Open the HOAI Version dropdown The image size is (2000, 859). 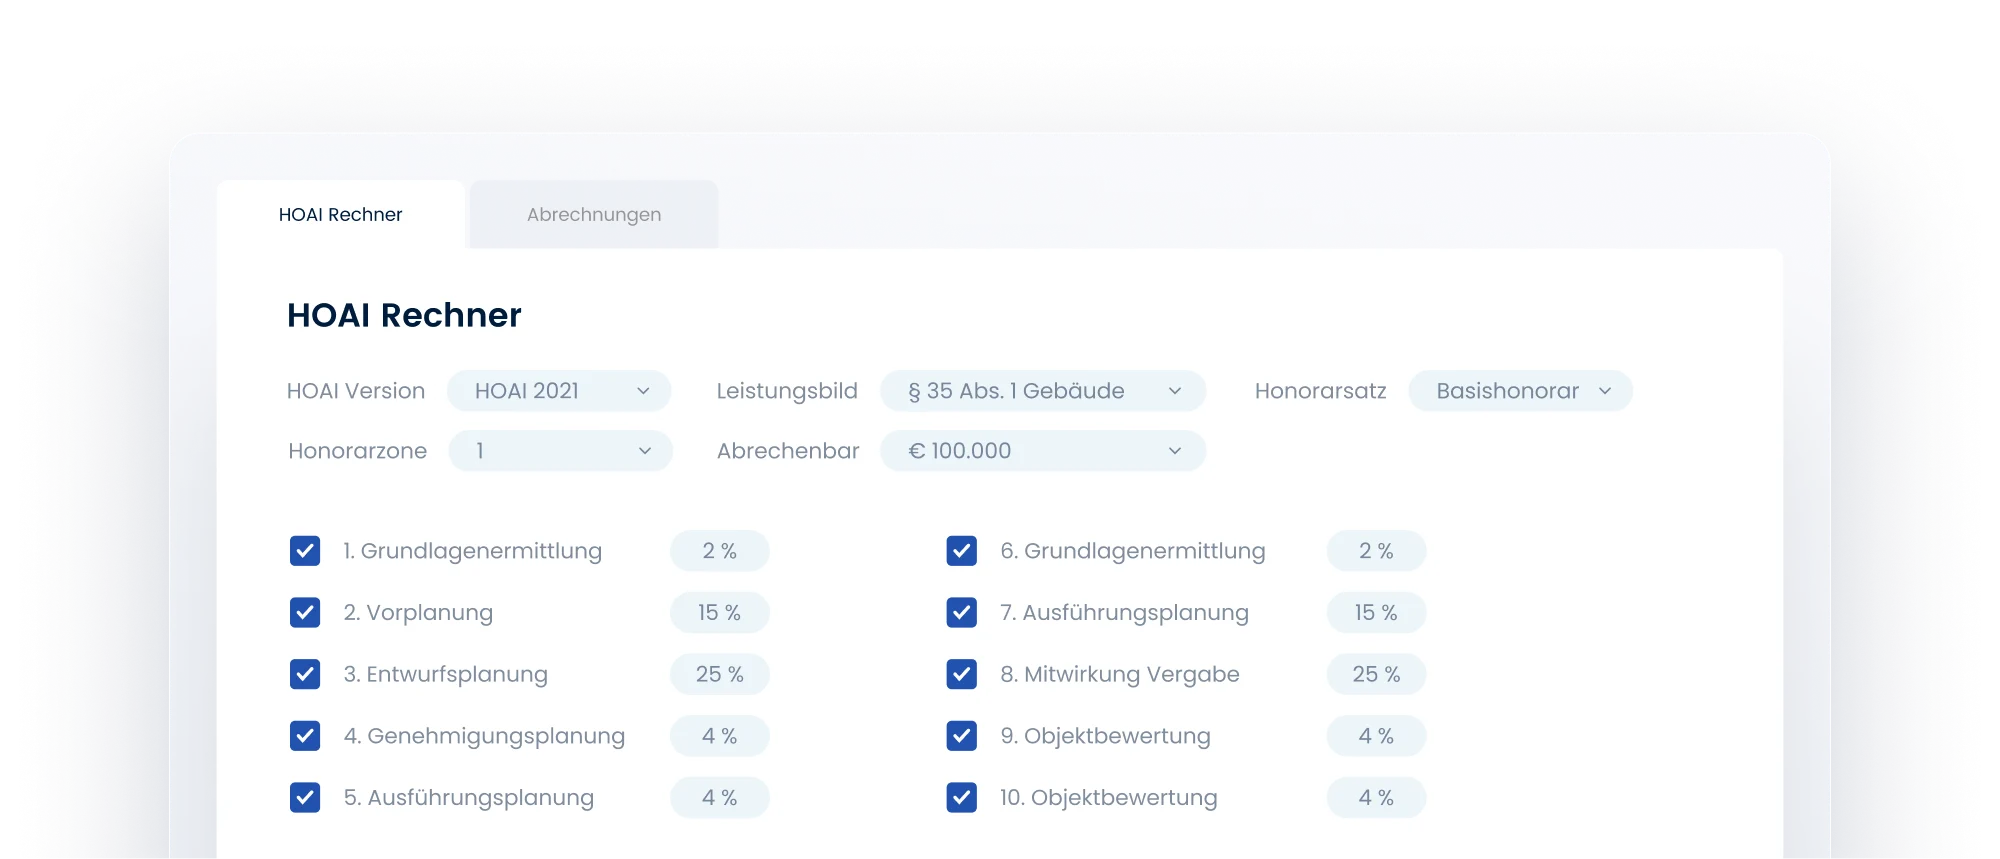point(559,391)
